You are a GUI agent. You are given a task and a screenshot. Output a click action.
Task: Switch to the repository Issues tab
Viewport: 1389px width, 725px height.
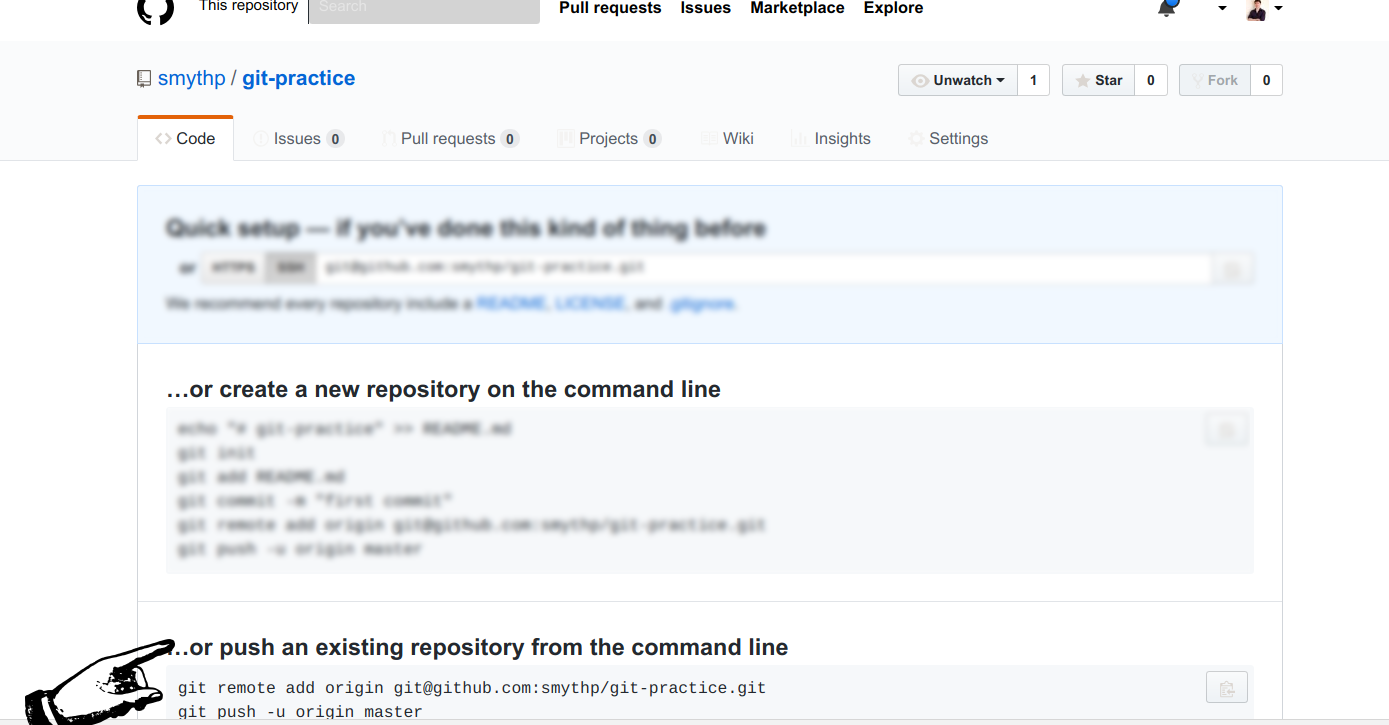coord(298,138)
